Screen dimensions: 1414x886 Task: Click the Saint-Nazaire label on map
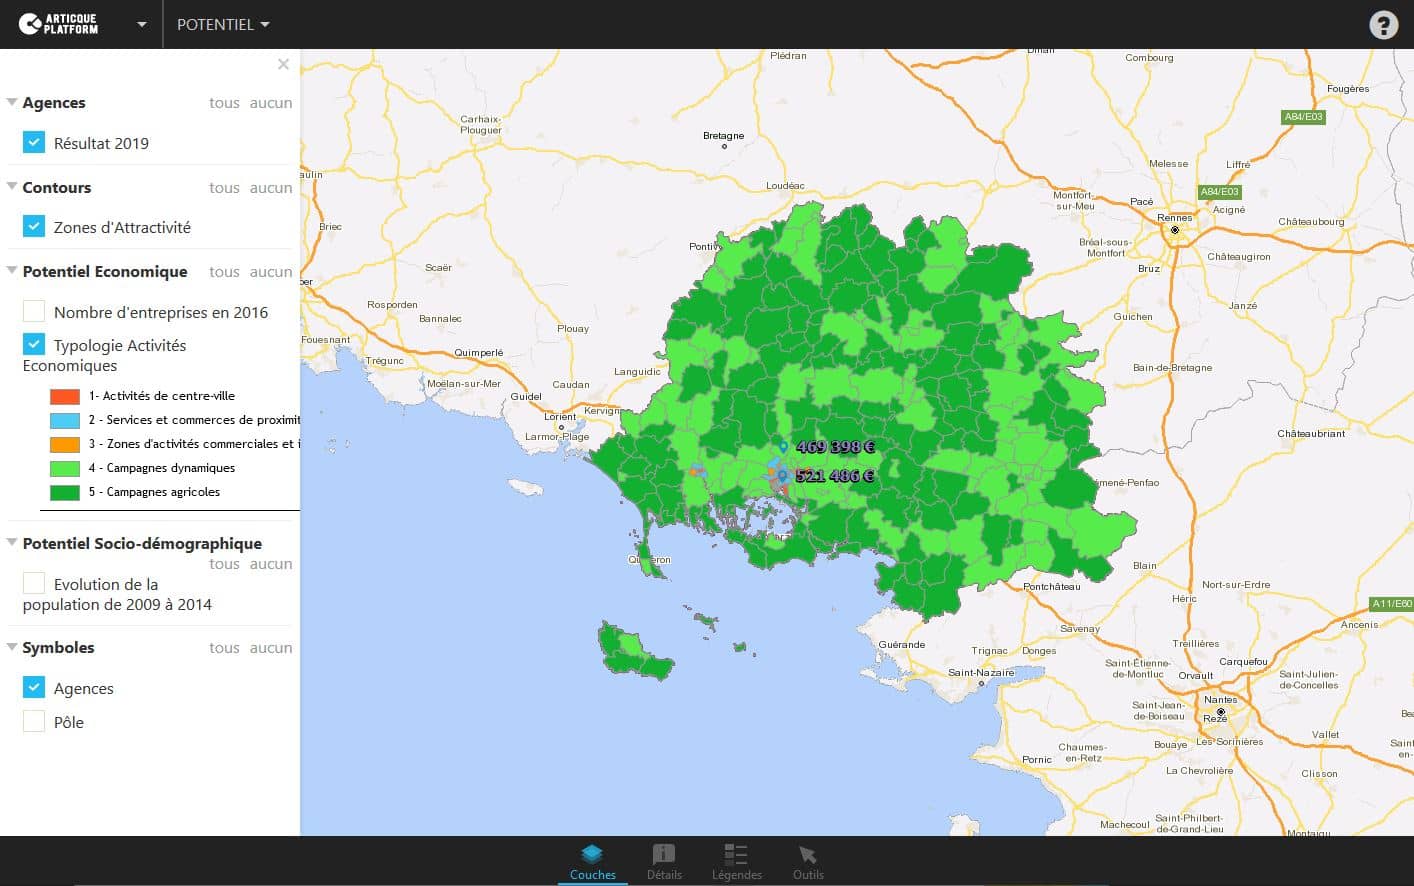[x=981, y=672]
